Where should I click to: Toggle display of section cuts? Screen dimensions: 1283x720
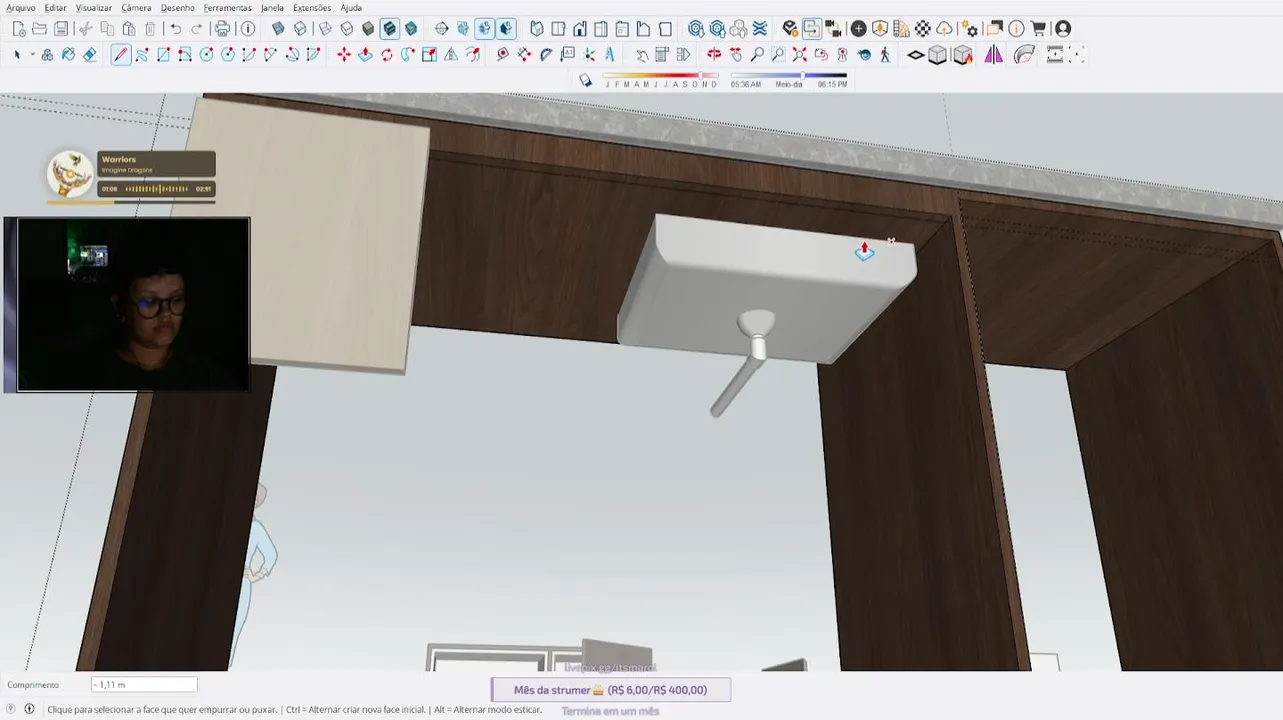click(484, 29)
